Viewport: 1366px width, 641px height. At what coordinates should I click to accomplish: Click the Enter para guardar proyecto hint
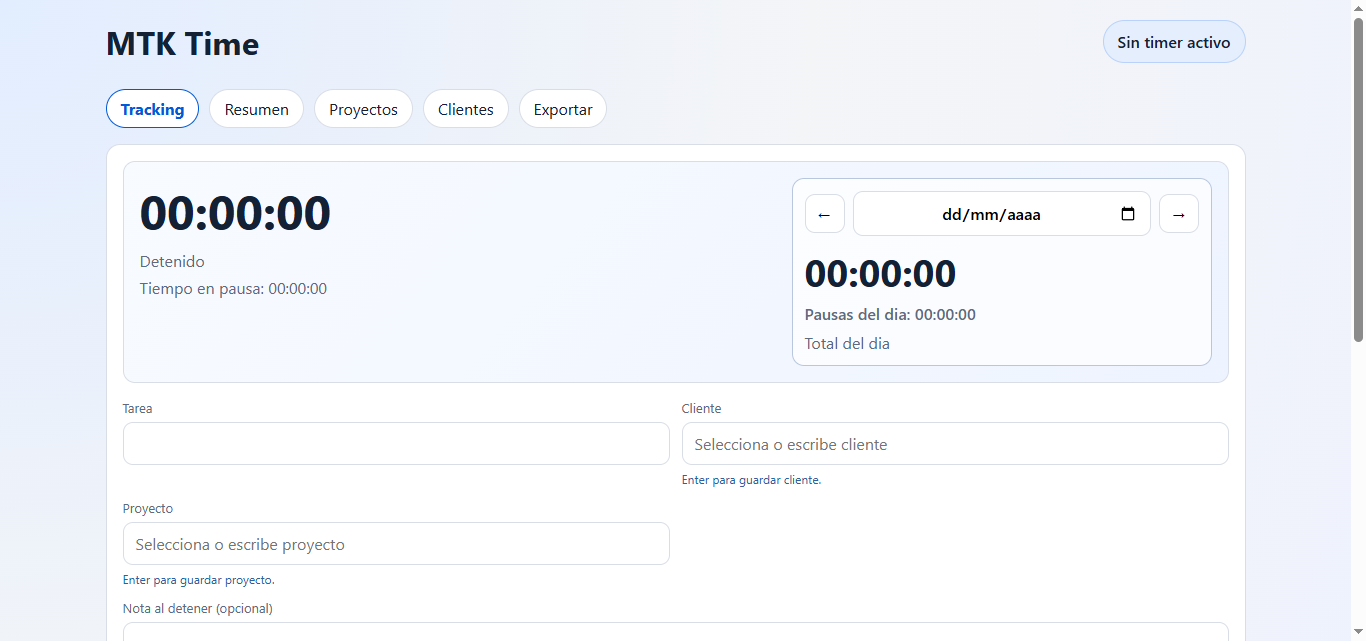tap(198, 579)
